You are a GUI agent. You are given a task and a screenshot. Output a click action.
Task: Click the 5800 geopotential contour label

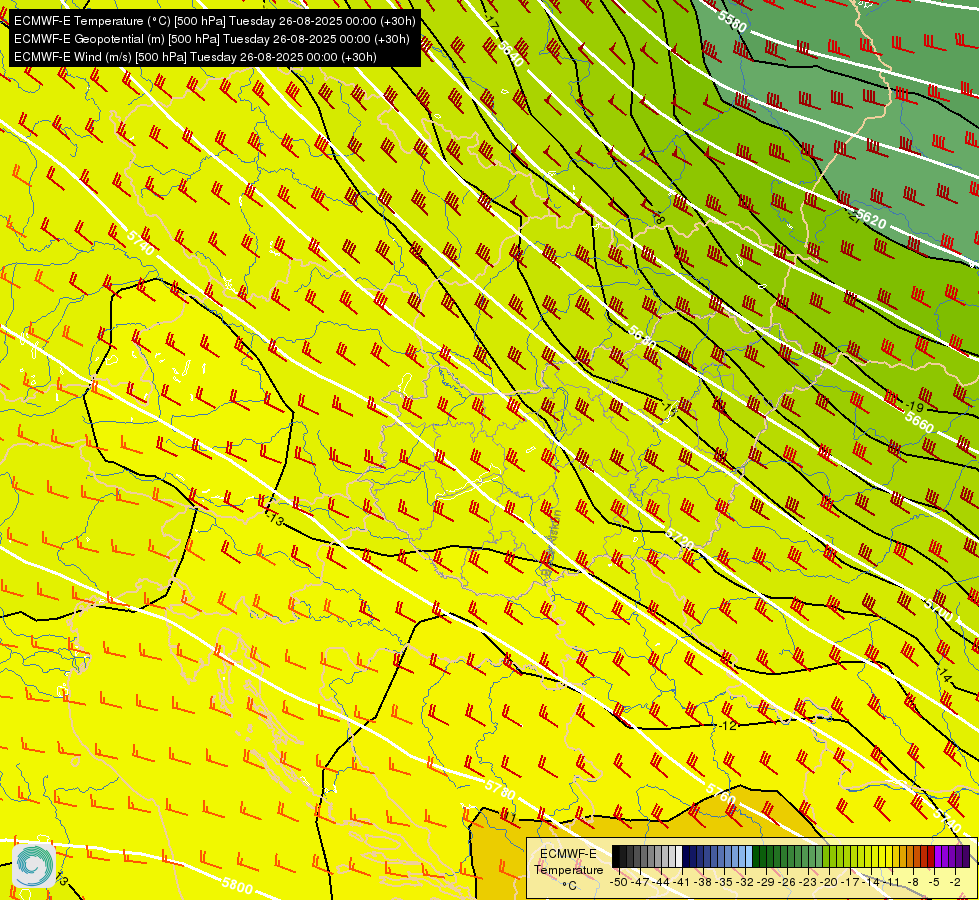(237, 886)
